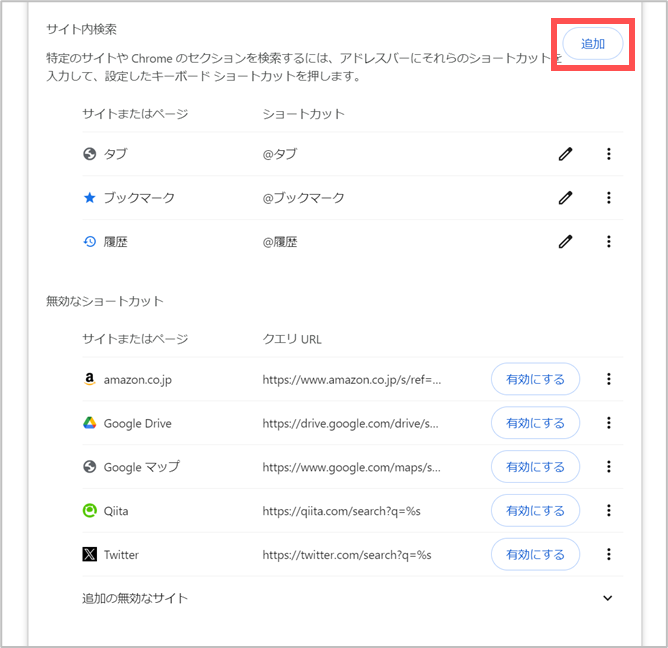Click the クエリ URL column header
The width and height of the screenshot is (668, 648).
point(292,339)
